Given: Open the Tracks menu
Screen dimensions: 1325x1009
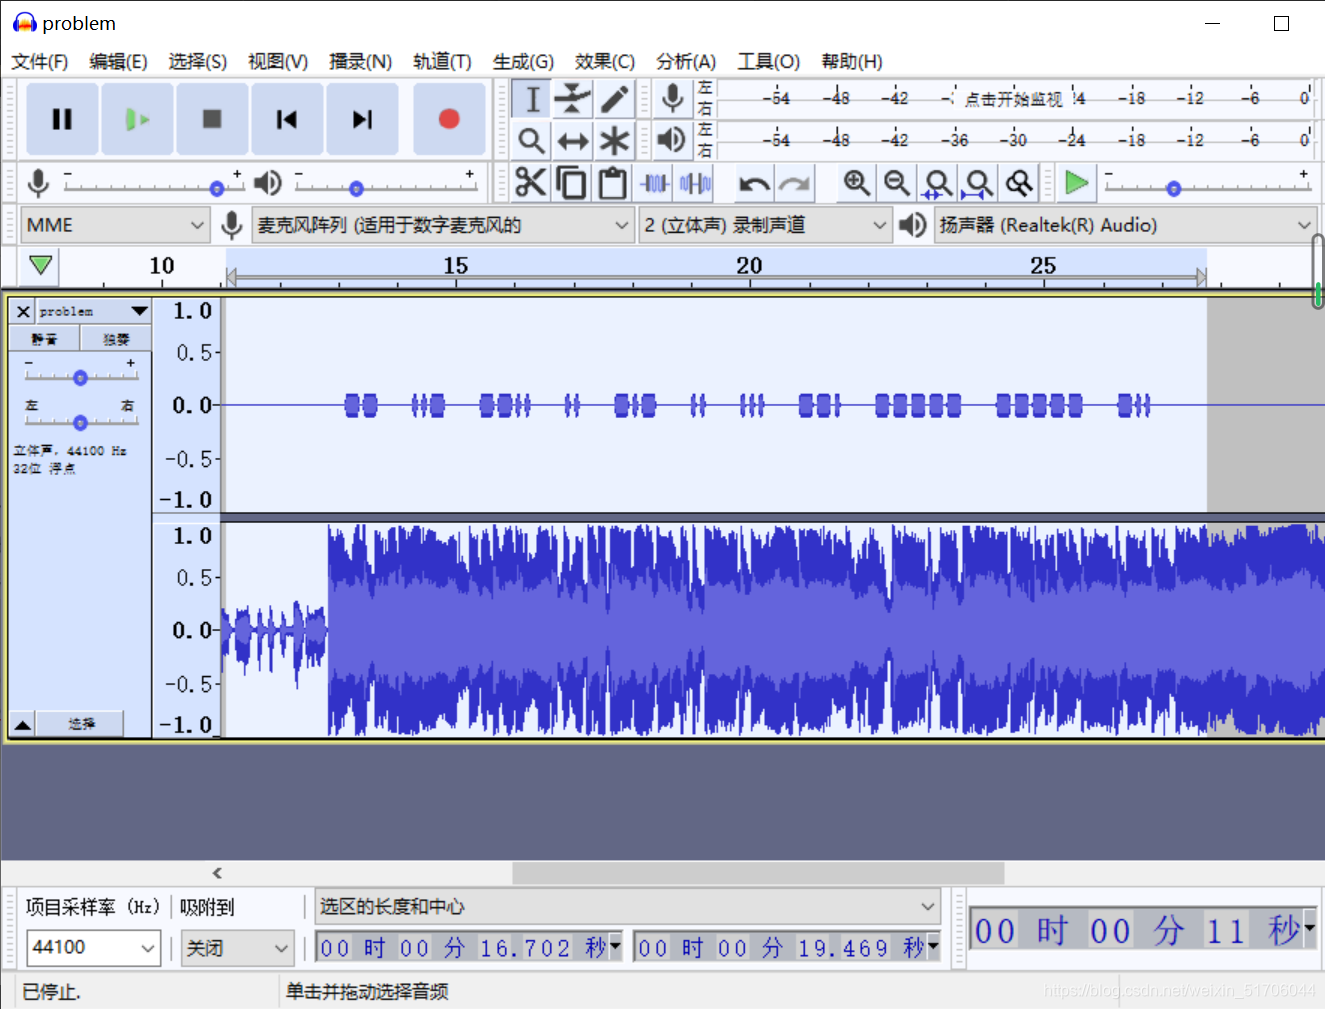Looking at the screenshot, I should point(442,62).
